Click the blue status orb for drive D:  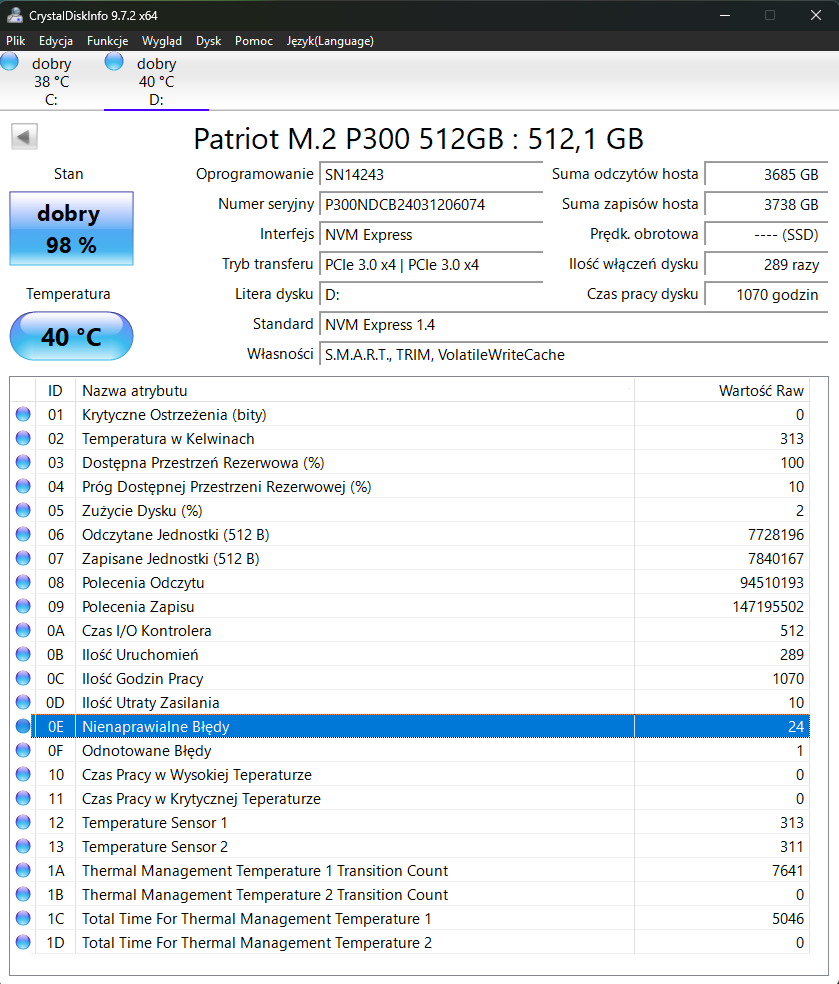(x=115, y=62)
